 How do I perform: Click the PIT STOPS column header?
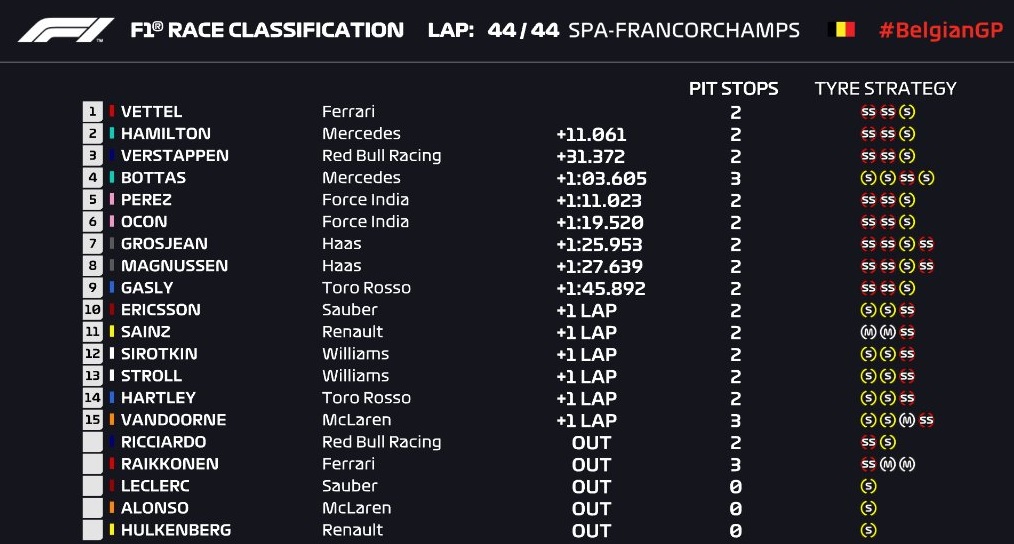click(733, 89)
